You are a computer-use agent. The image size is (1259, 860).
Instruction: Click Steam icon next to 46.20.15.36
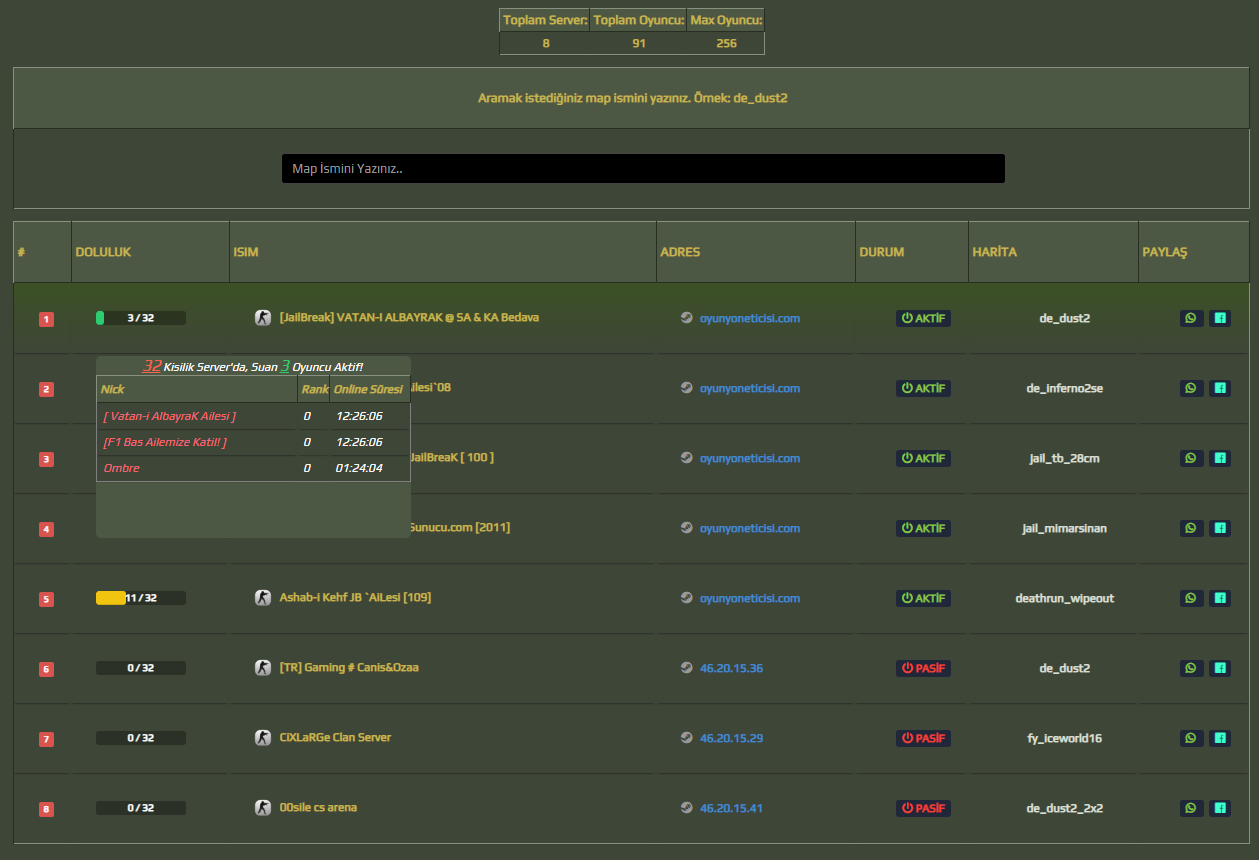(686, 668)
